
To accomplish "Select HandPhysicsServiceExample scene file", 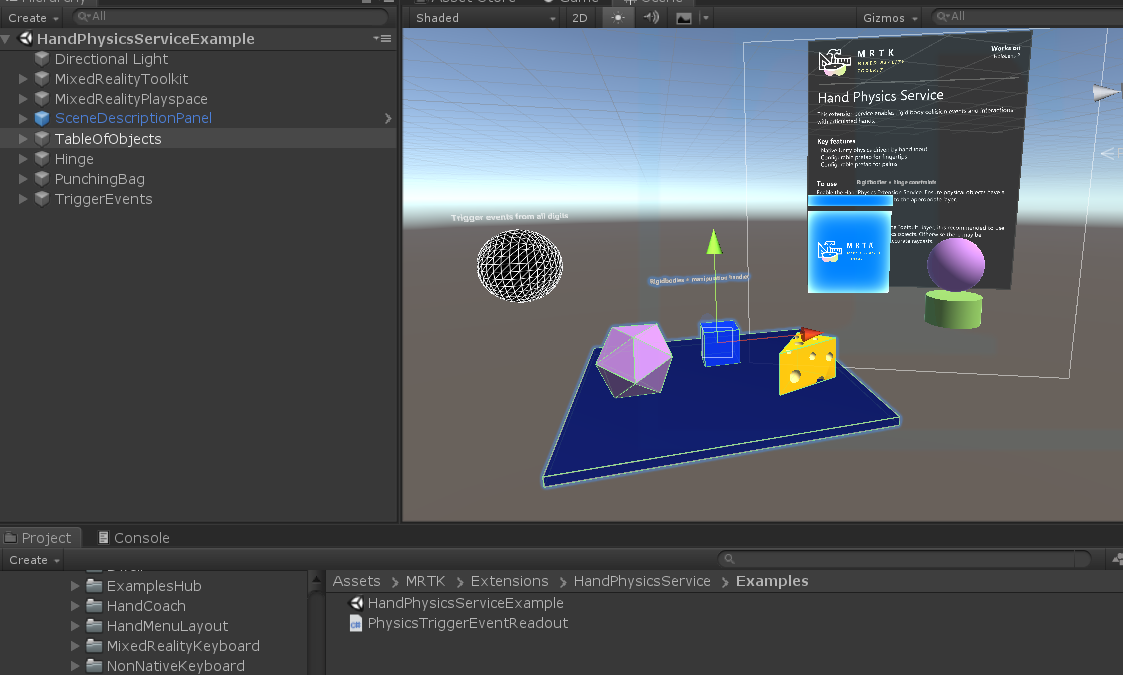I will pyautogui.click(x=466, y=603).
